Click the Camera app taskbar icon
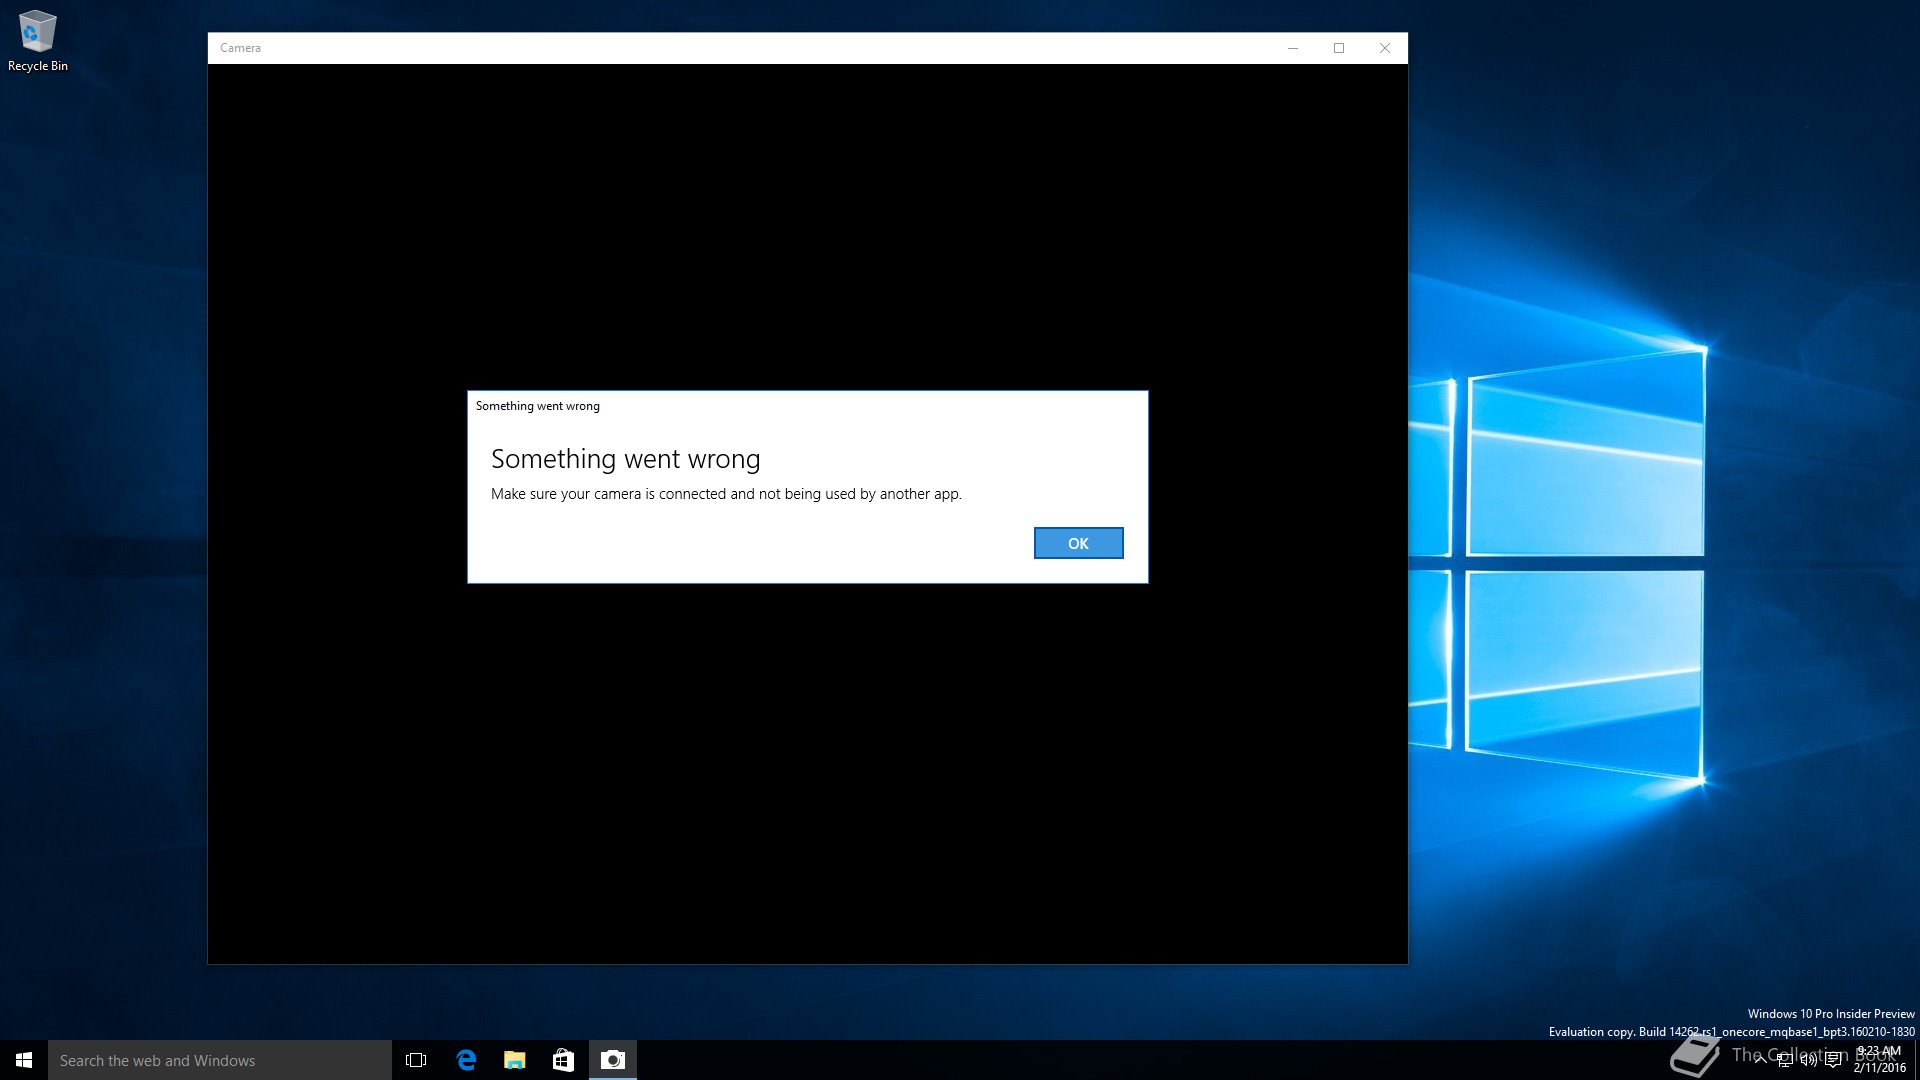Screen dimensions: 1920x1080 [x=612, y=1060]
